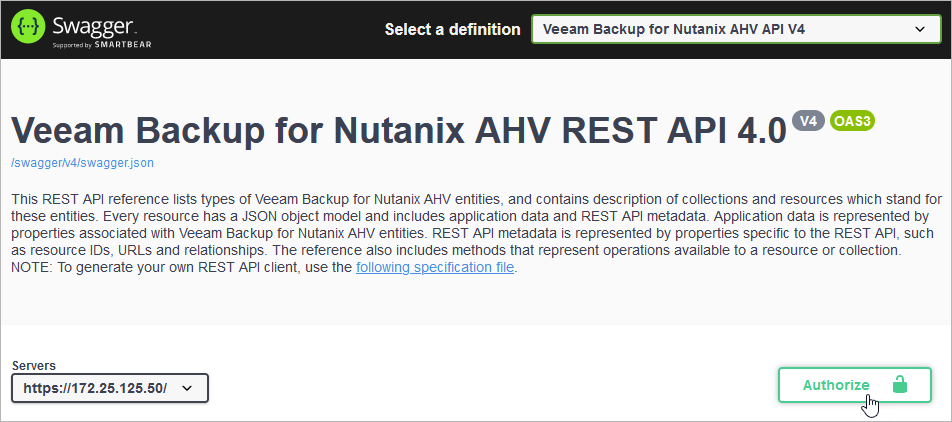The height and width of the screenshot is (422, 952).
Task: Click the chevron of the definition selector
Action: coord(920,29)
